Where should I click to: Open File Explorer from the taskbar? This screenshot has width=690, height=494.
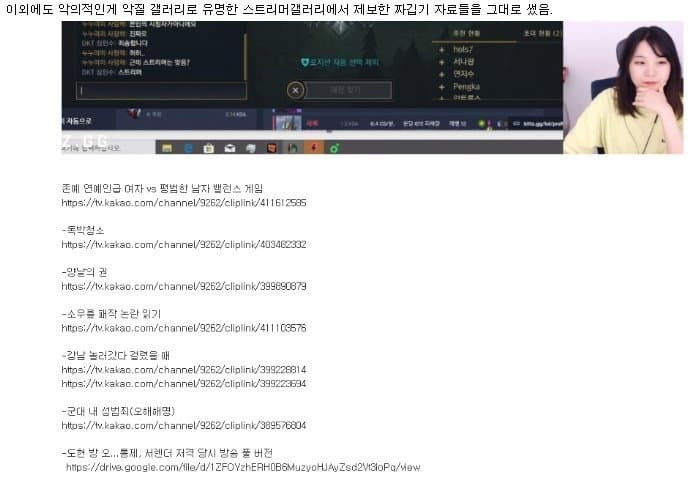pyautogui.click(x=167, y=148)
